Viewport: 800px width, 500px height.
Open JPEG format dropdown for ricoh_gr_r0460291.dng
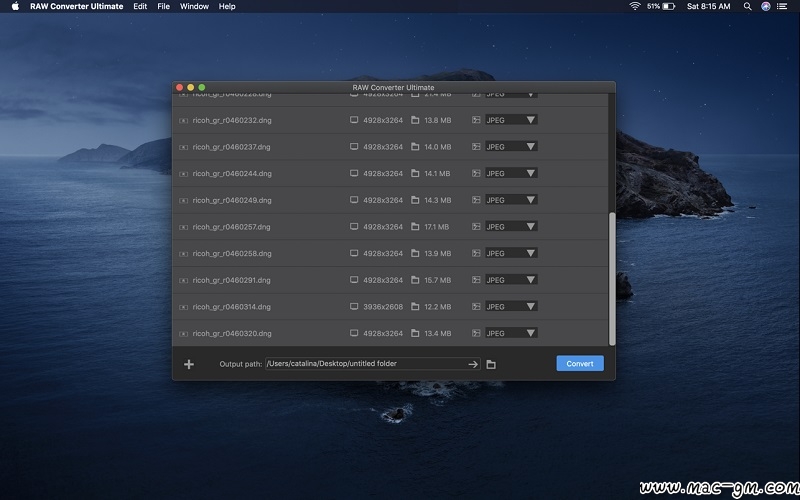pos(511,280)
